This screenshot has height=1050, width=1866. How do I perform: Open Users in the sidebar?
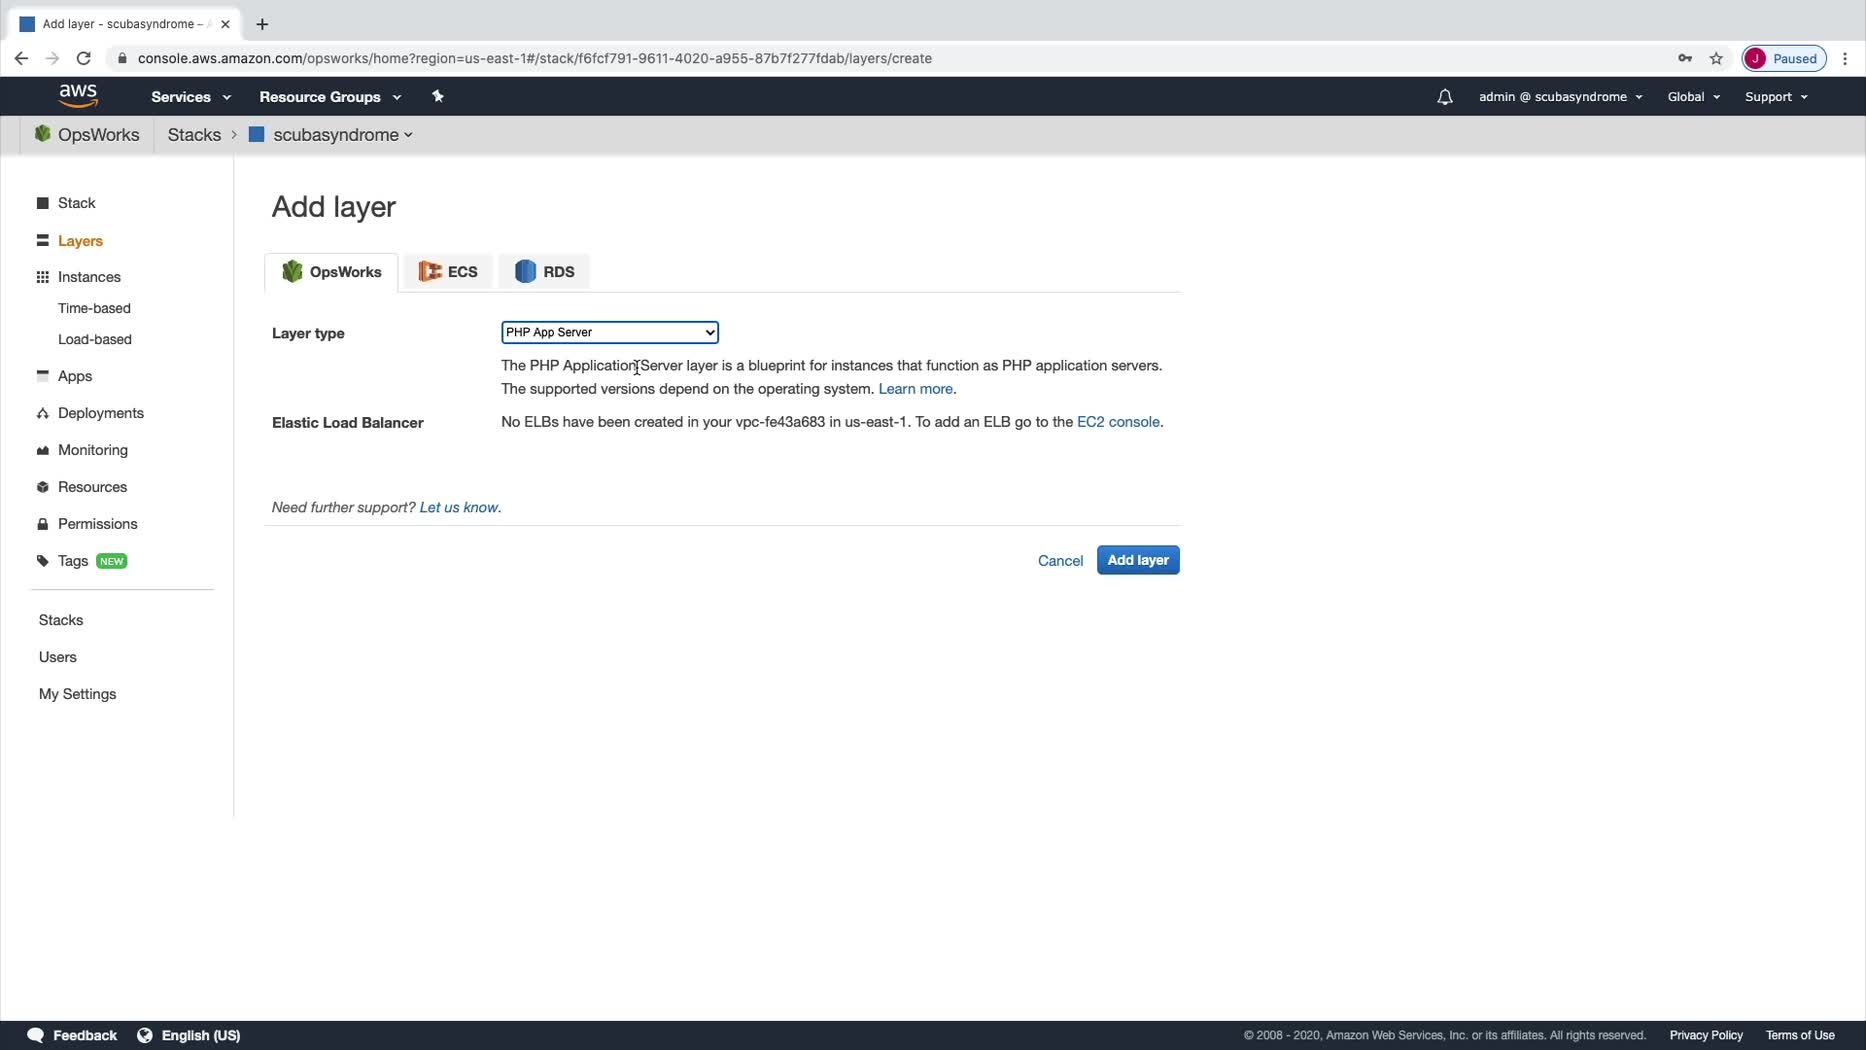point(58,657)
